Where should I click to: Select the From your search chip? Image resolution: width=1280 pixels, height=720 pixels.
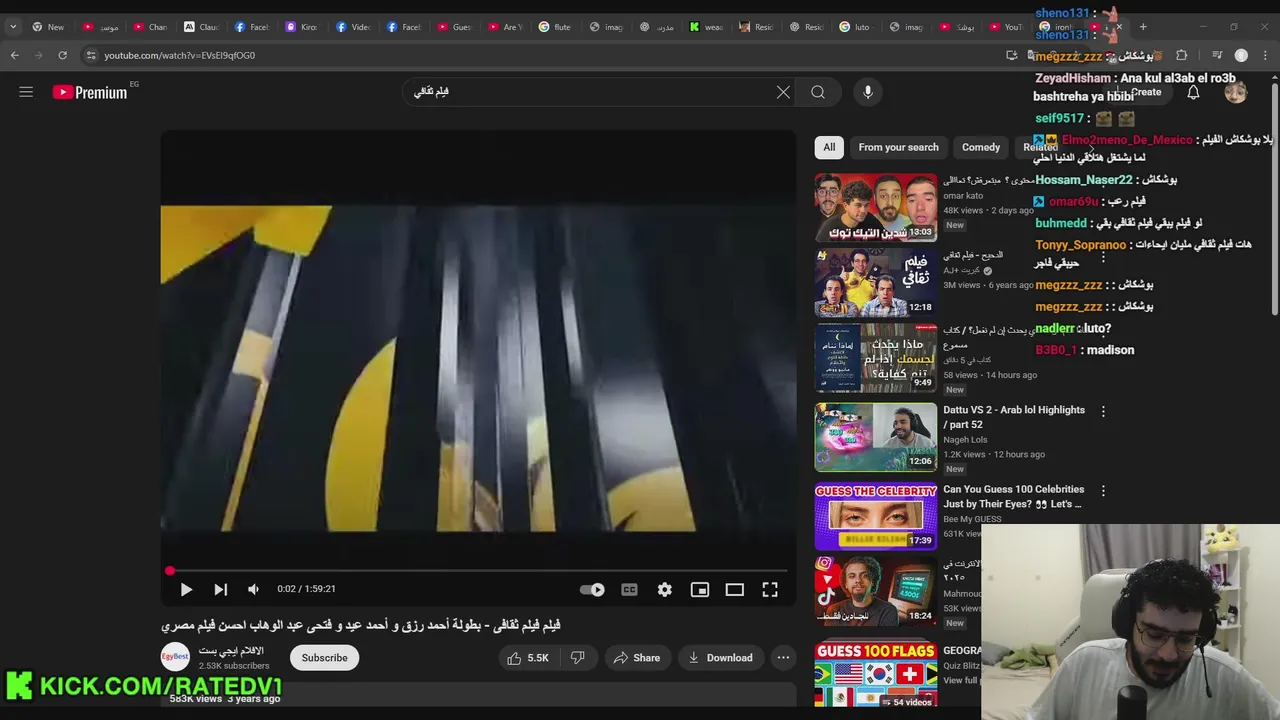[x=898, y=147]
